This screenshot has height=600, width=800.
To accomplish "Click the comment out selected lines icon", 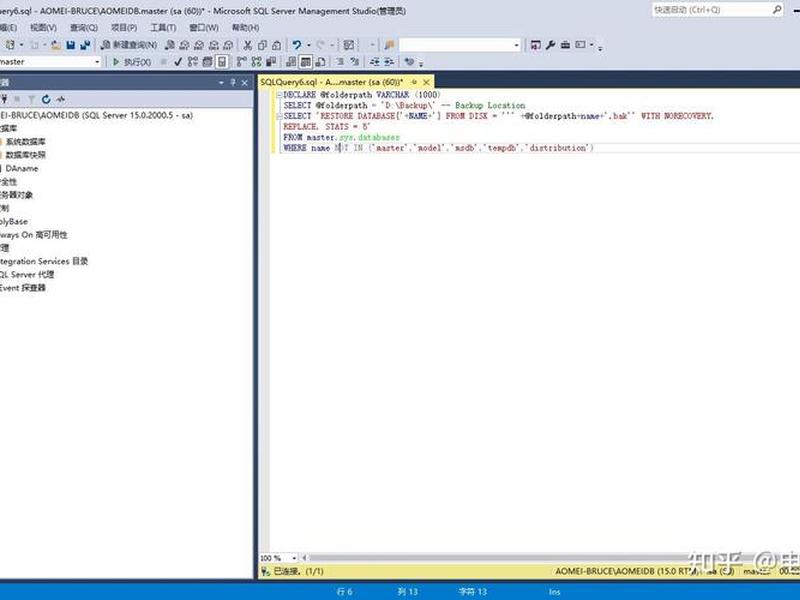I will click(x=340, y=62).
